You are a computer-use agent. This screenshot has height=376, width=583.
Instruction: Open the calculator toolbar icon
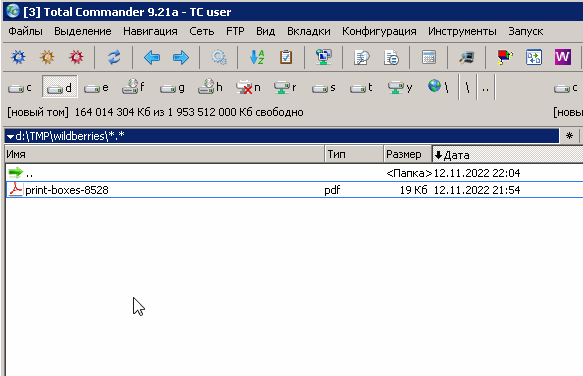pyautogui.click(x=429, y=57)
